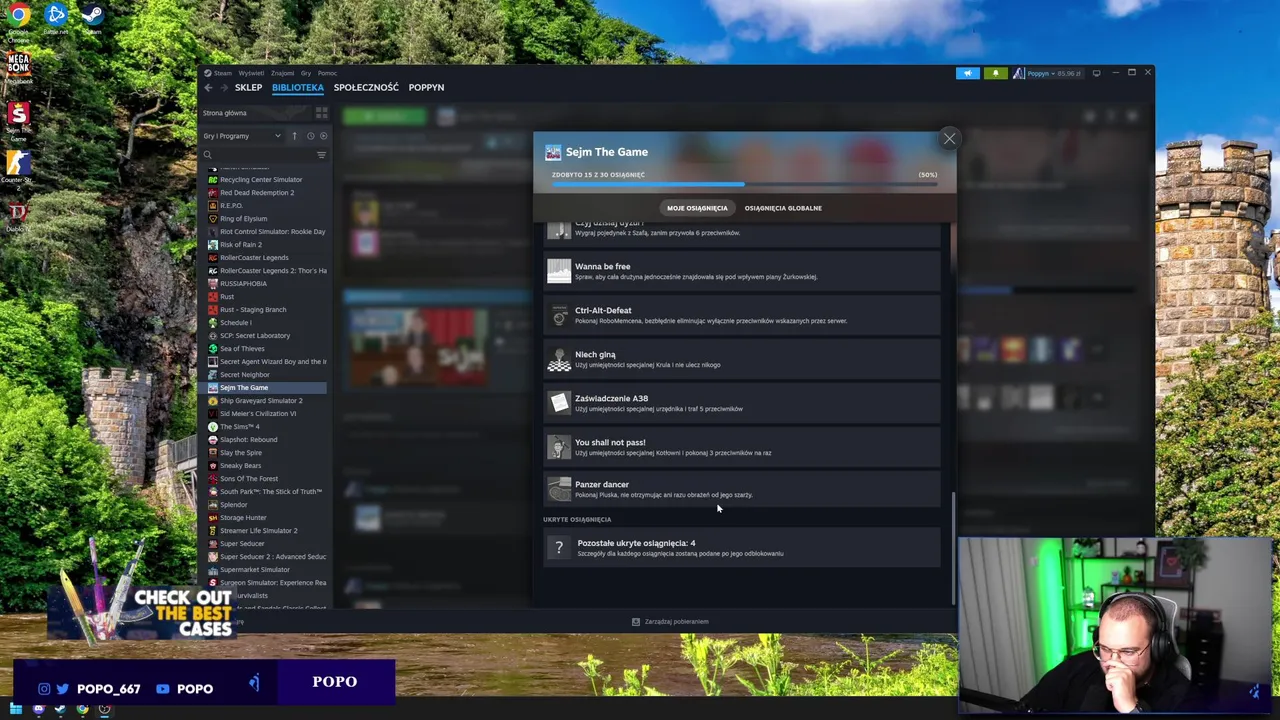The height and width of the screenshot is (720, 1280).
Task: Click the library search field
Action: (258, 155)
